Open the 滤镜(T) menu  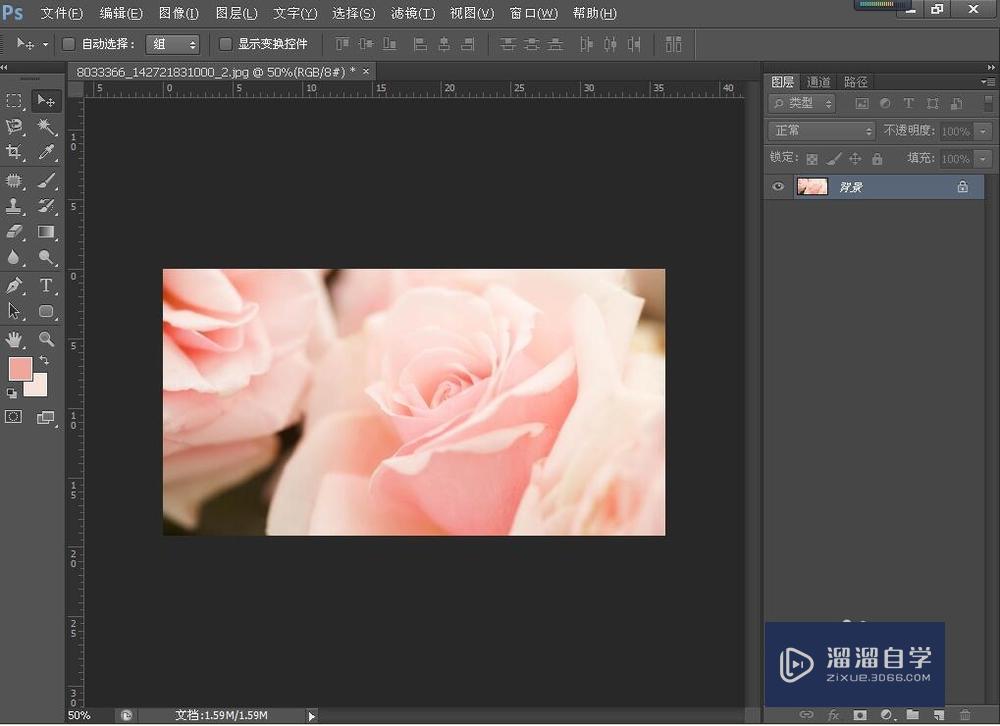pyautogui.click(x=412, y=13)
